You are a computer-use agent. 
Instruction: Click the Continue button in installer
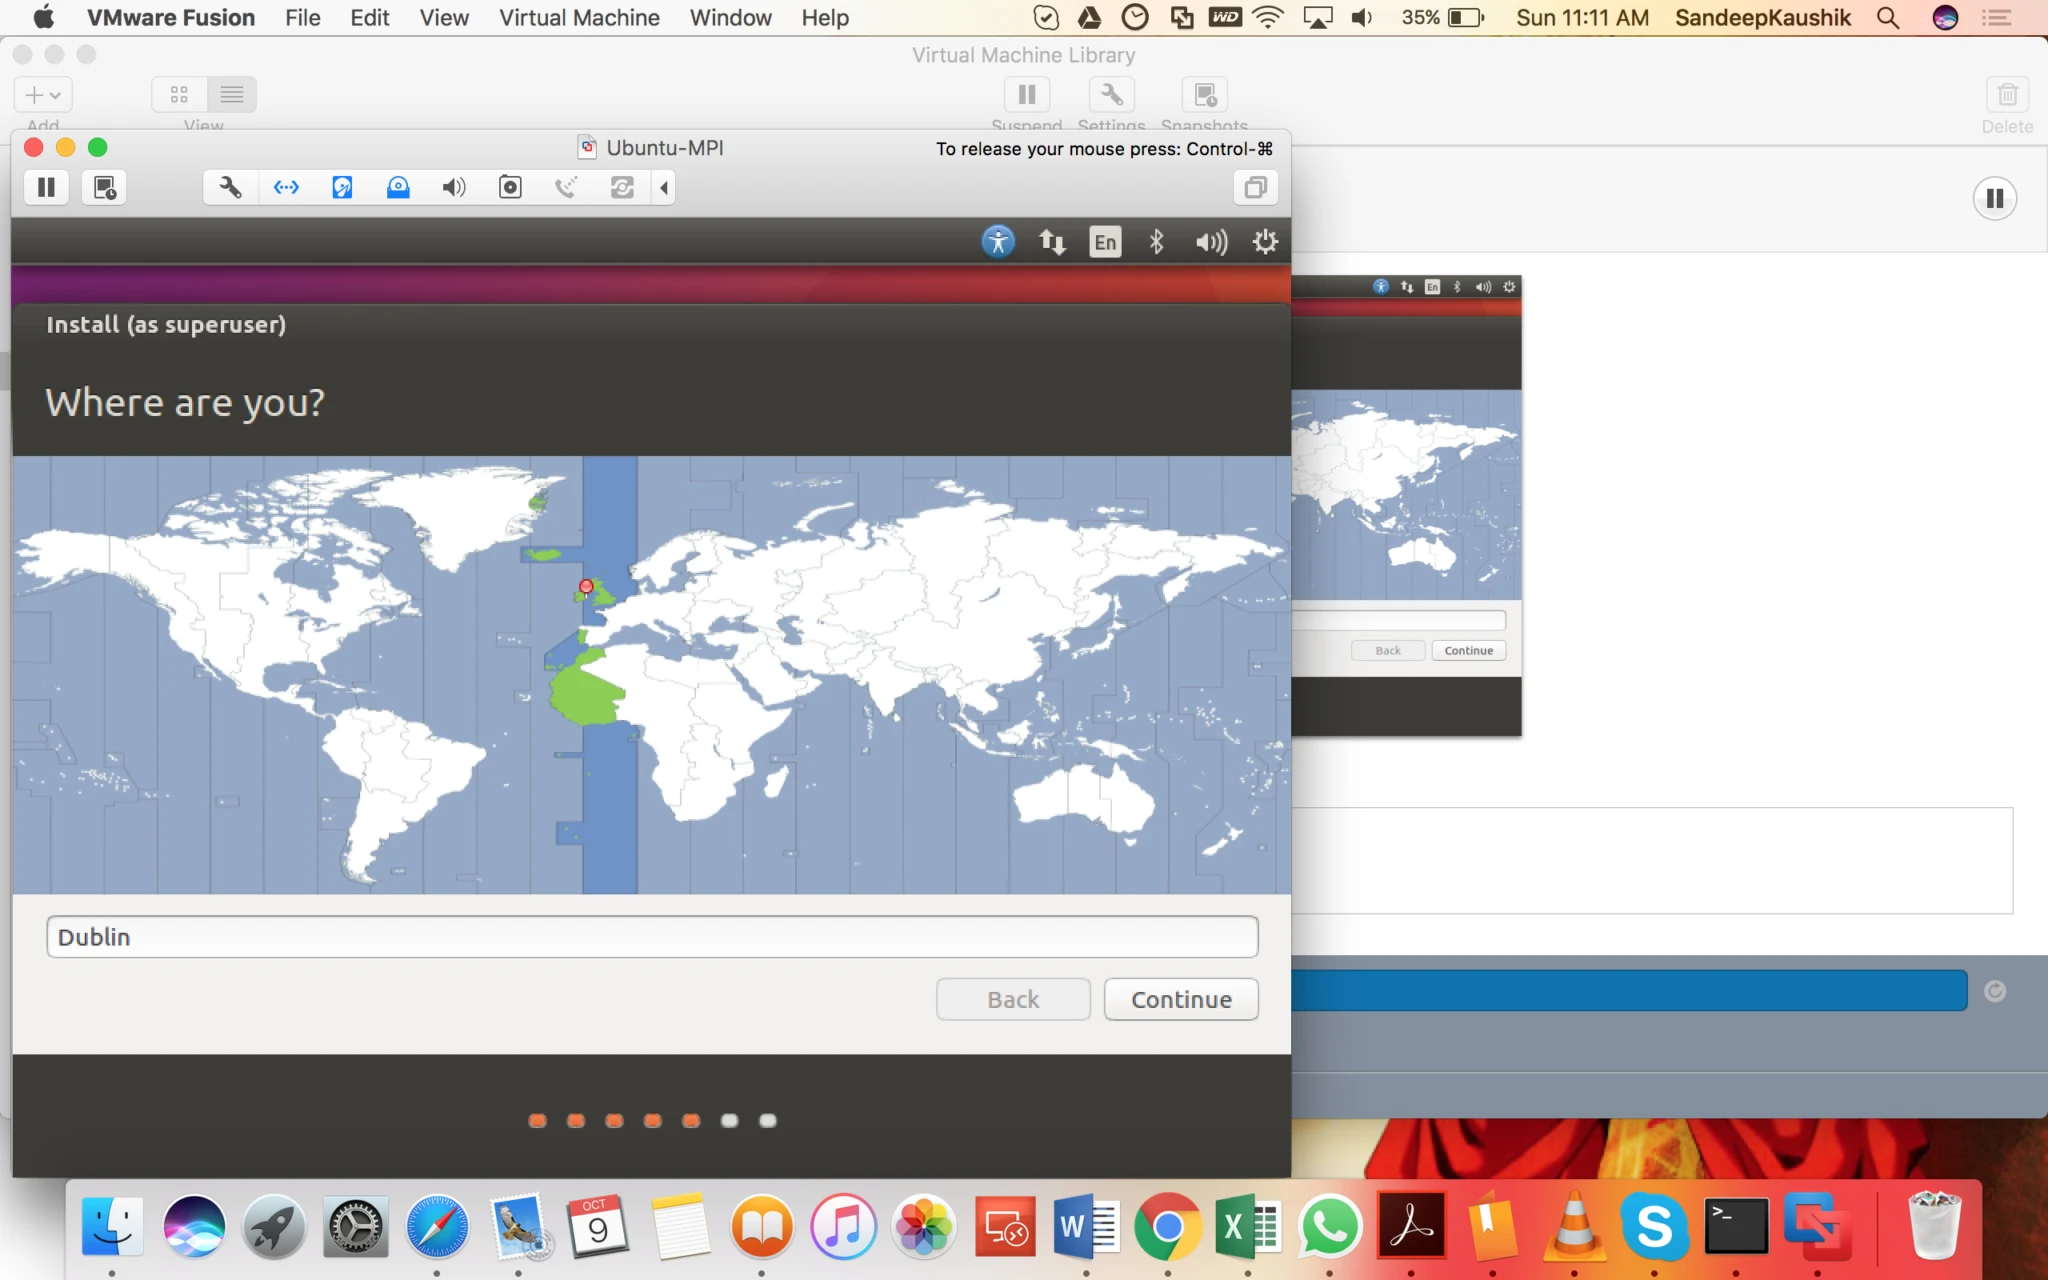[1181, 999]
